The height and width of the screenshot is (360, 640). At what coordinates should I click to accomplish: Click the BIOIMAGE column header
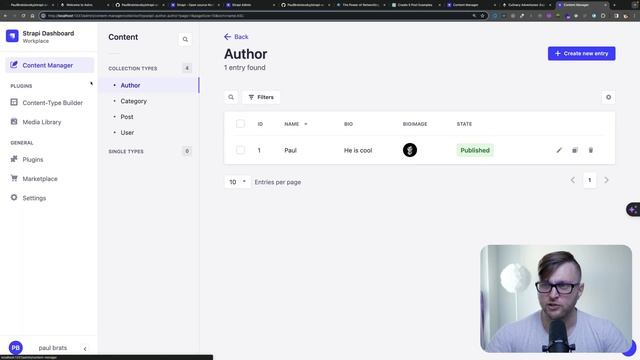415,124
